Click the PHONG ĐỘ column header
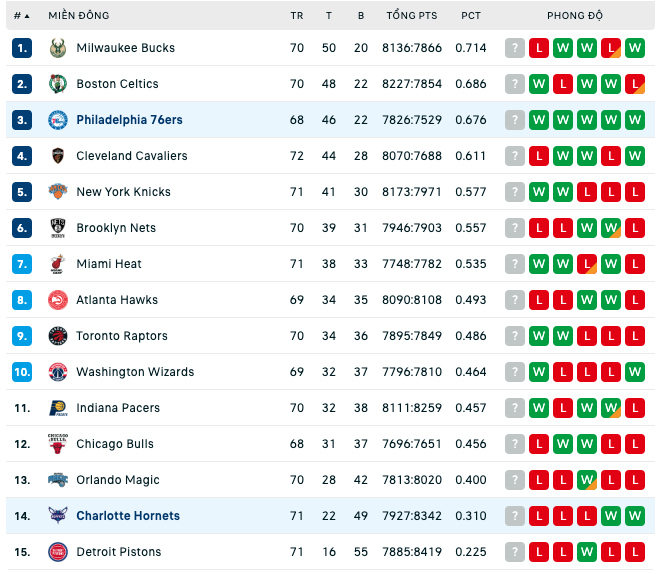 click(575, 16)
